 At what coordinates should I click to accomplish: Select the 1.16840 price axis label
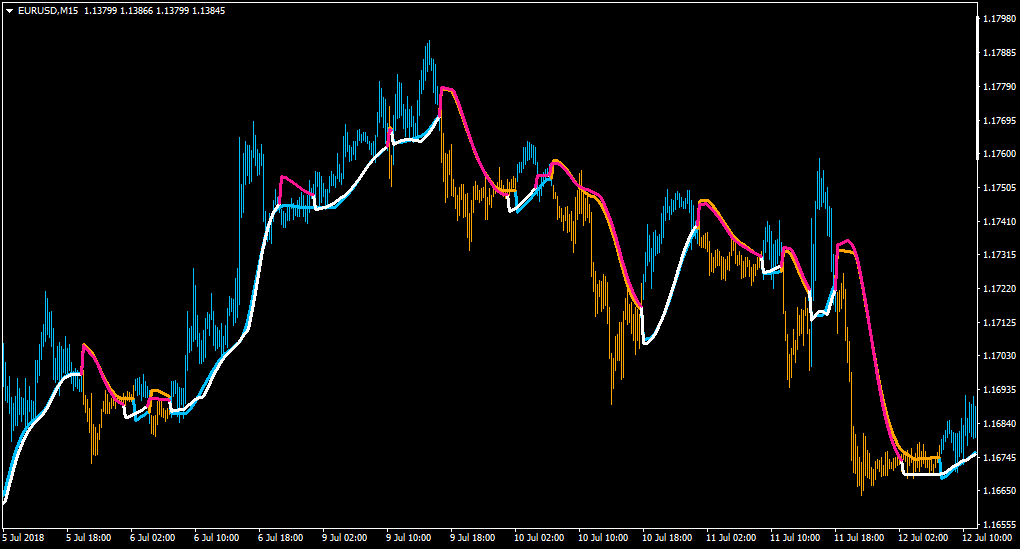tap(1000, 423)
